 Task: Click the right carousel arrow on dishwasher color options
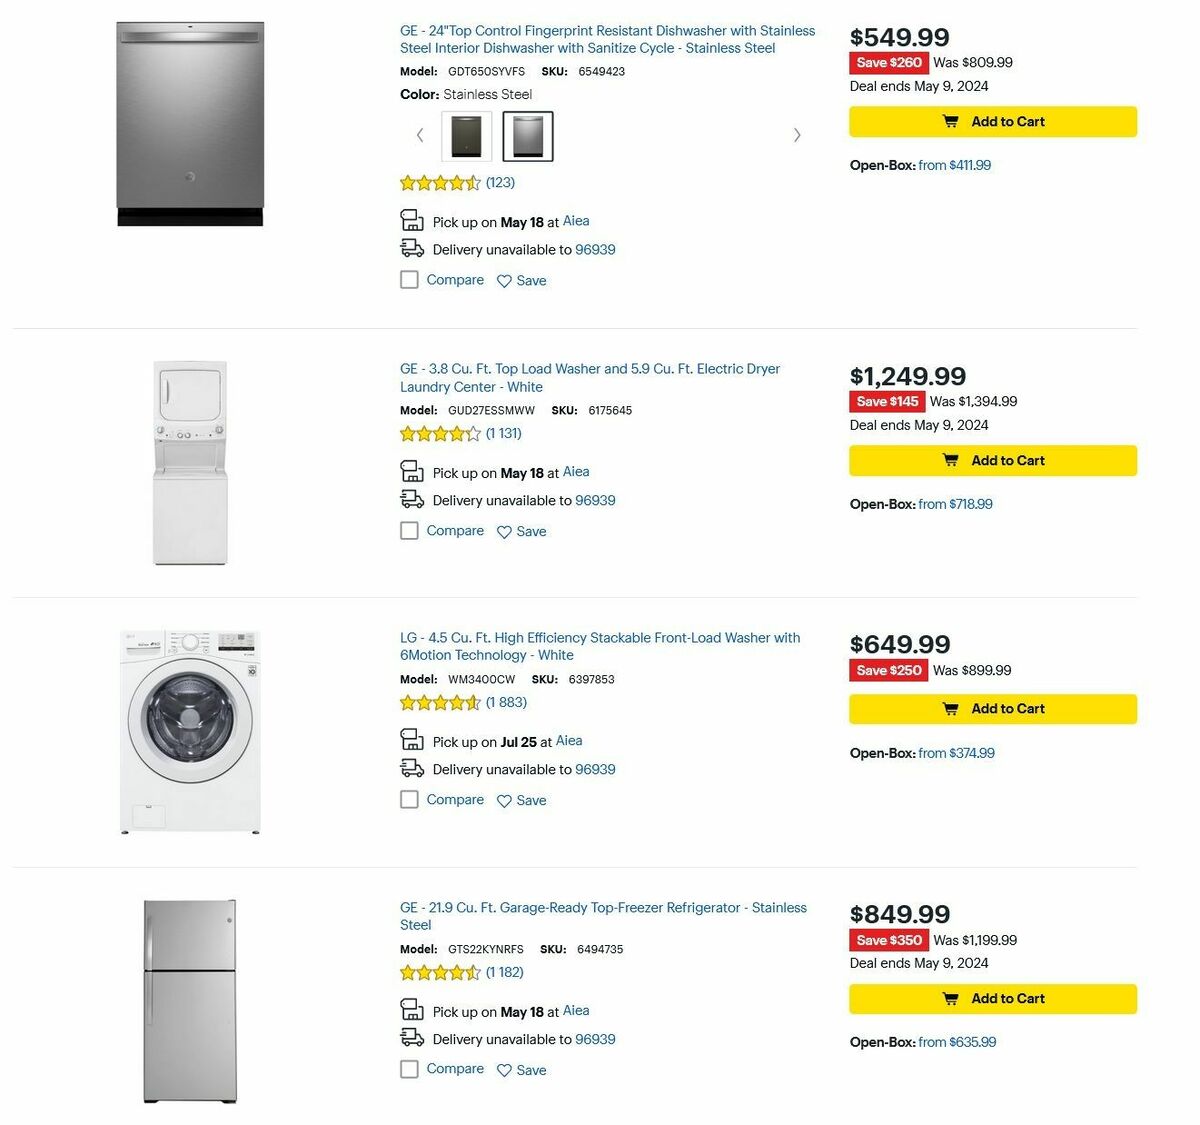797,134
